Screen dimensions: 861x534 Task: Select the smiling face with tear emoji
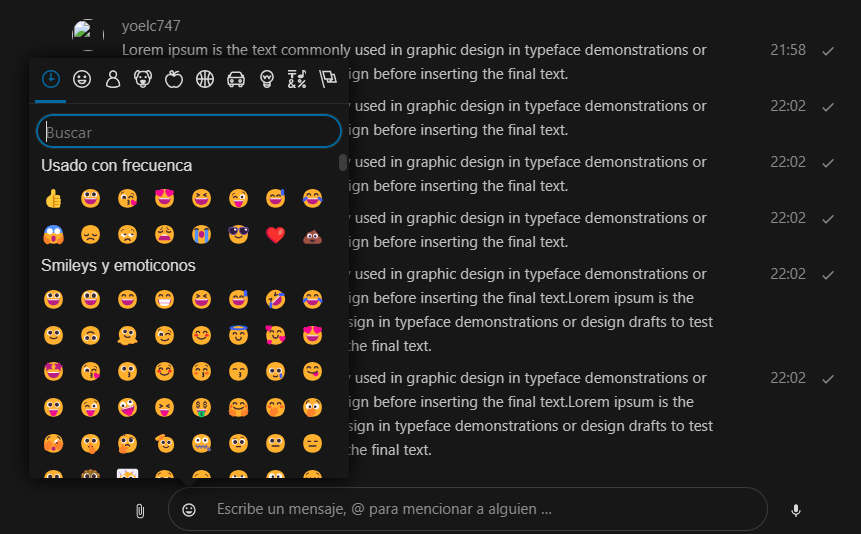pyautogui.click(x=275, y=372)
